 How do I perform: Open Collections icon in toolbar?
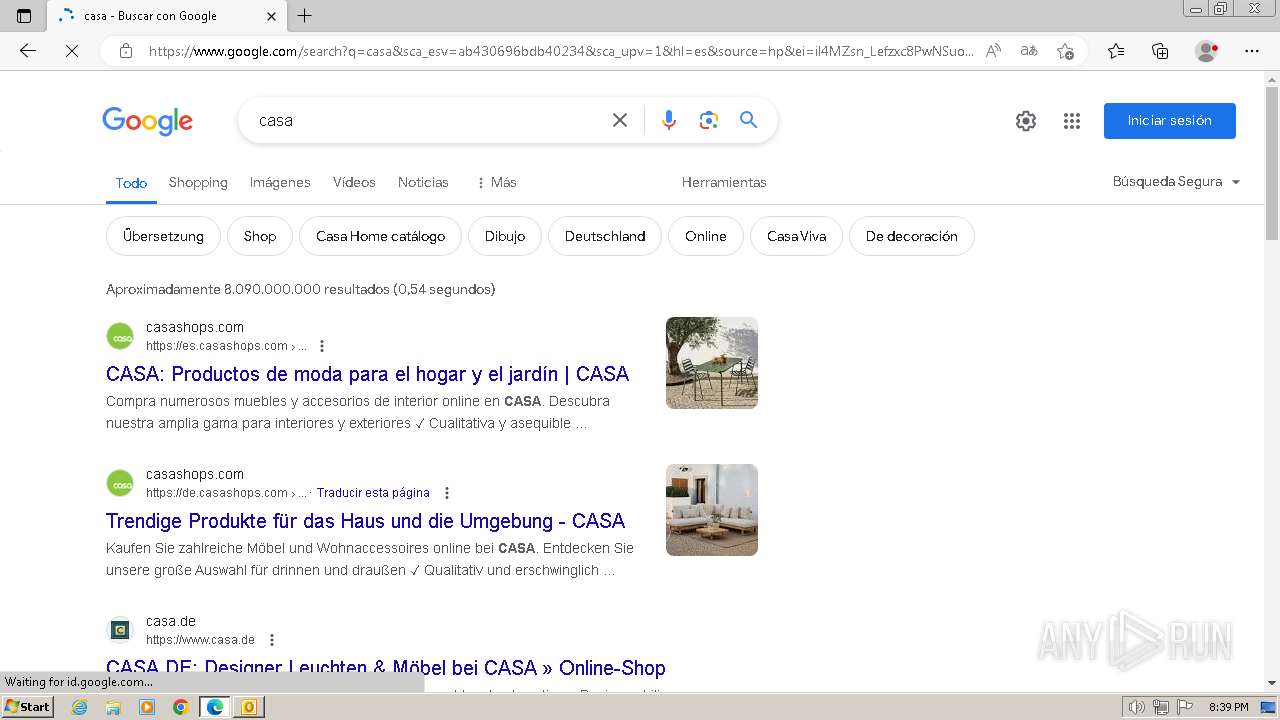click(1160, 51)
